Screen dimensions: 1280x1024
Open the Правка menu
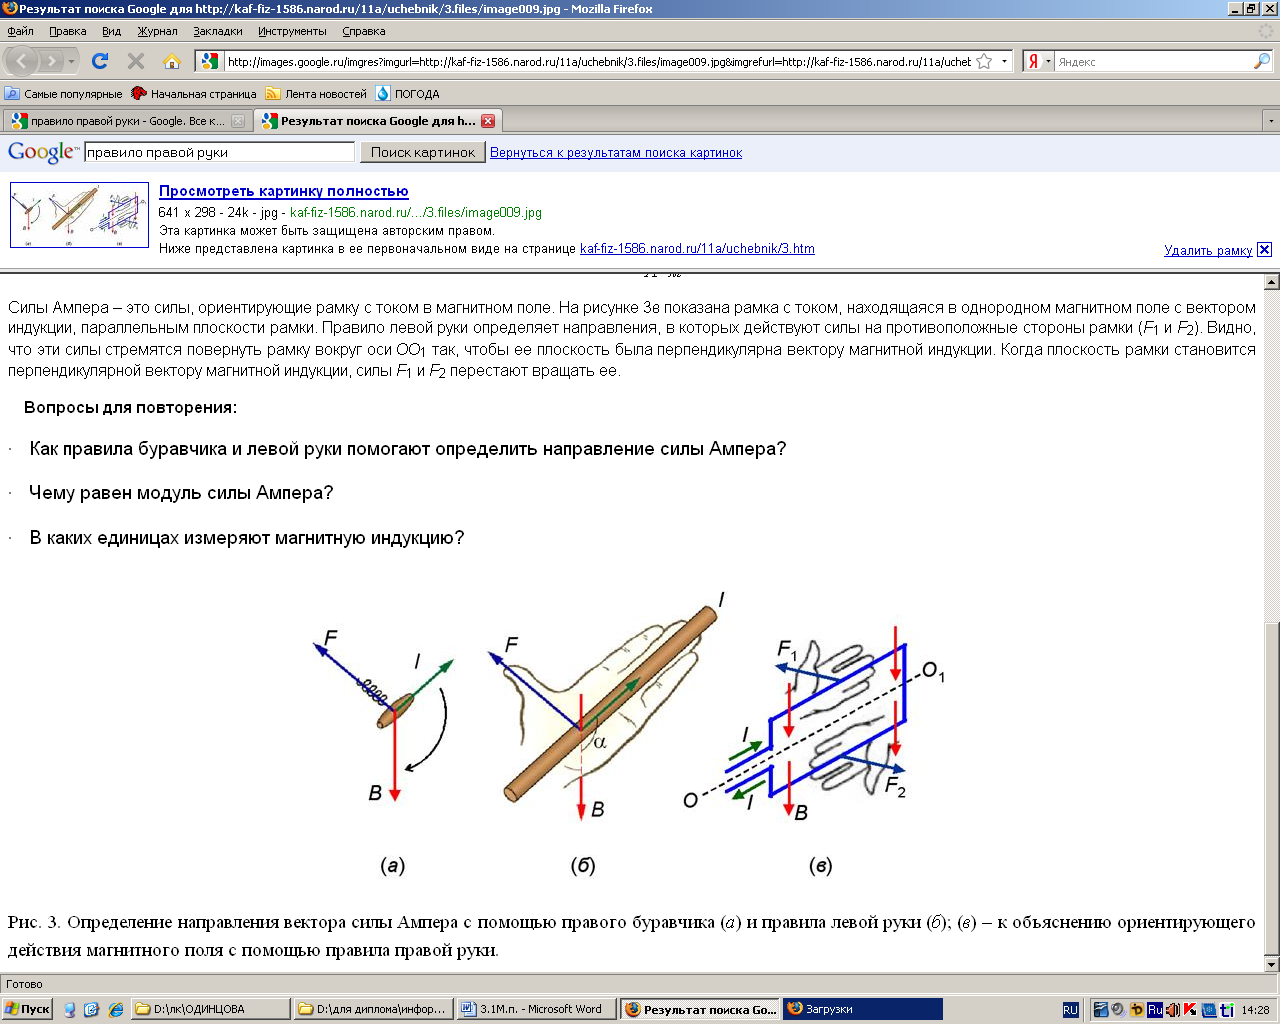67,31
